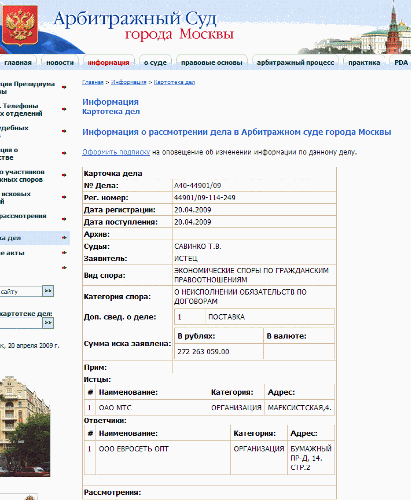Click the red arrow beside Телефоны отделений

click(64, 109)
